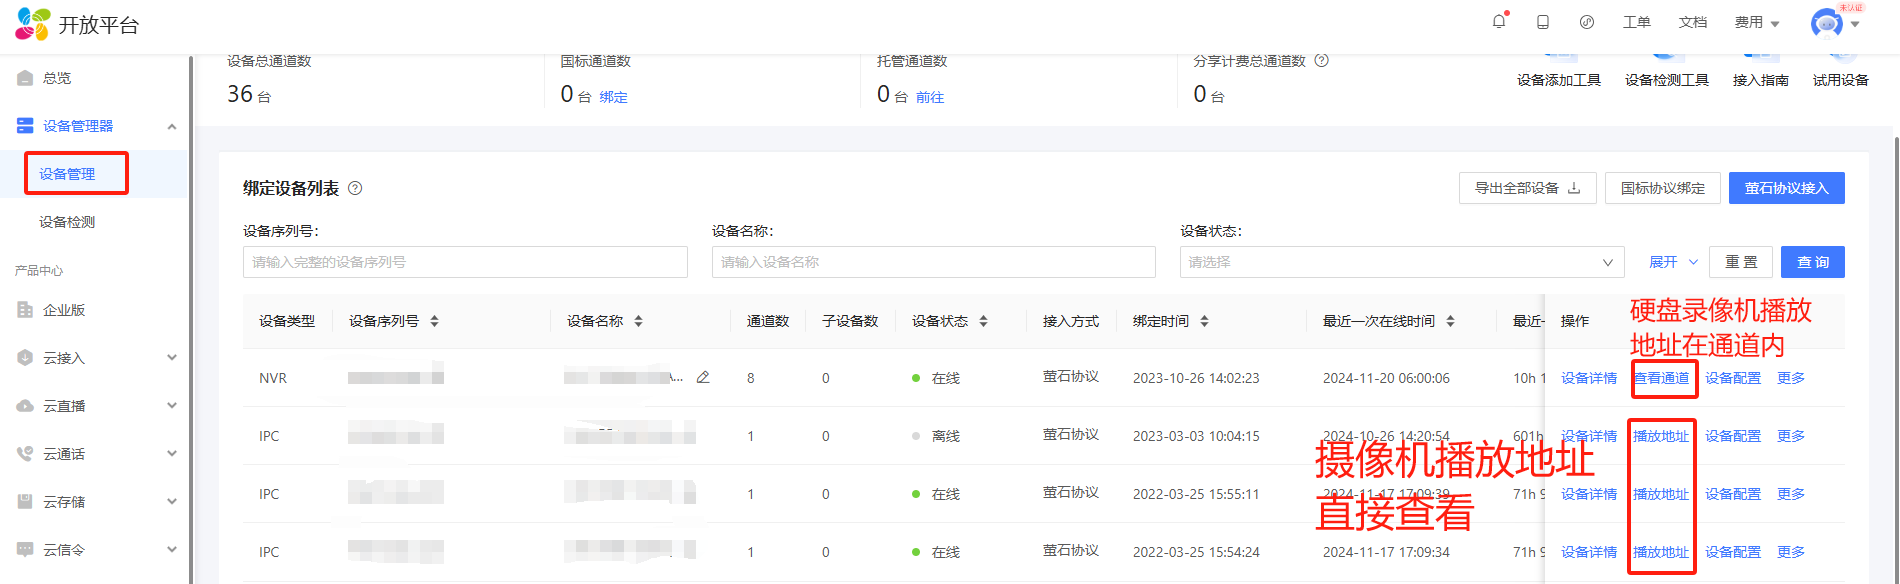Open 设备检测 in the sidebar
This screenshot has width=1900, height=584.
click(67, 222)
